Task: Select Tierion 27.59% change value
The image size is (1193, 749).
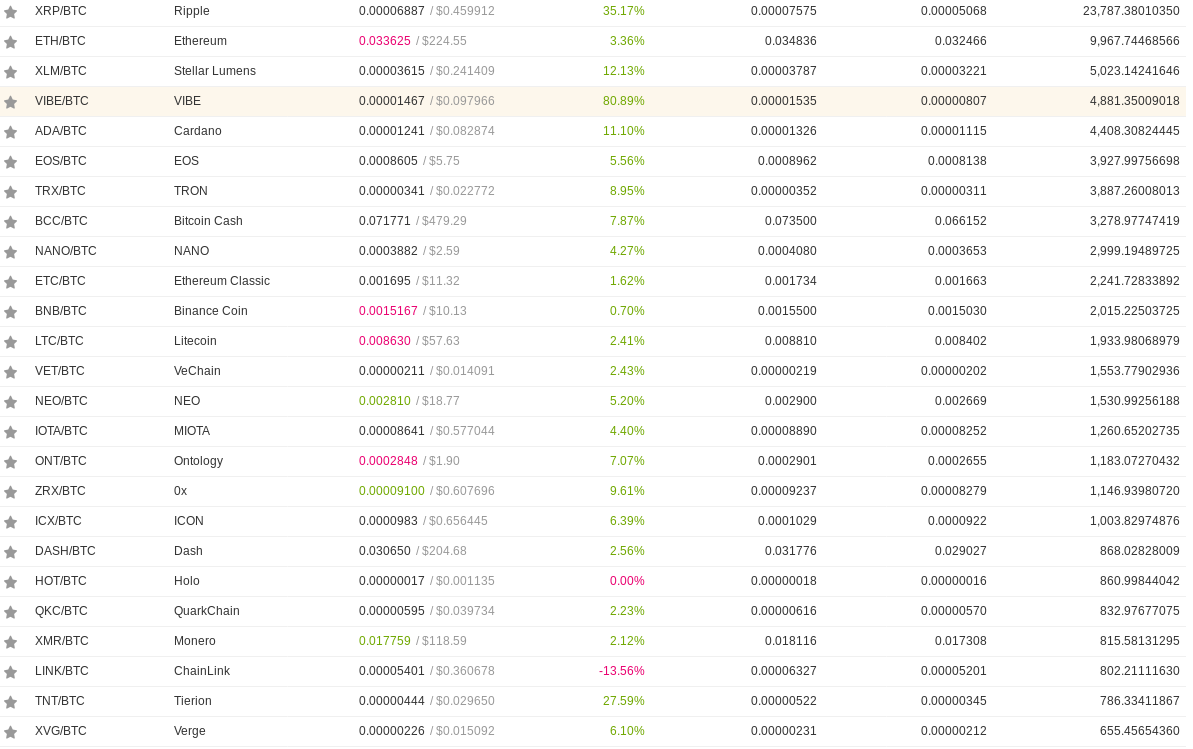Action: [x=624, y=700]
